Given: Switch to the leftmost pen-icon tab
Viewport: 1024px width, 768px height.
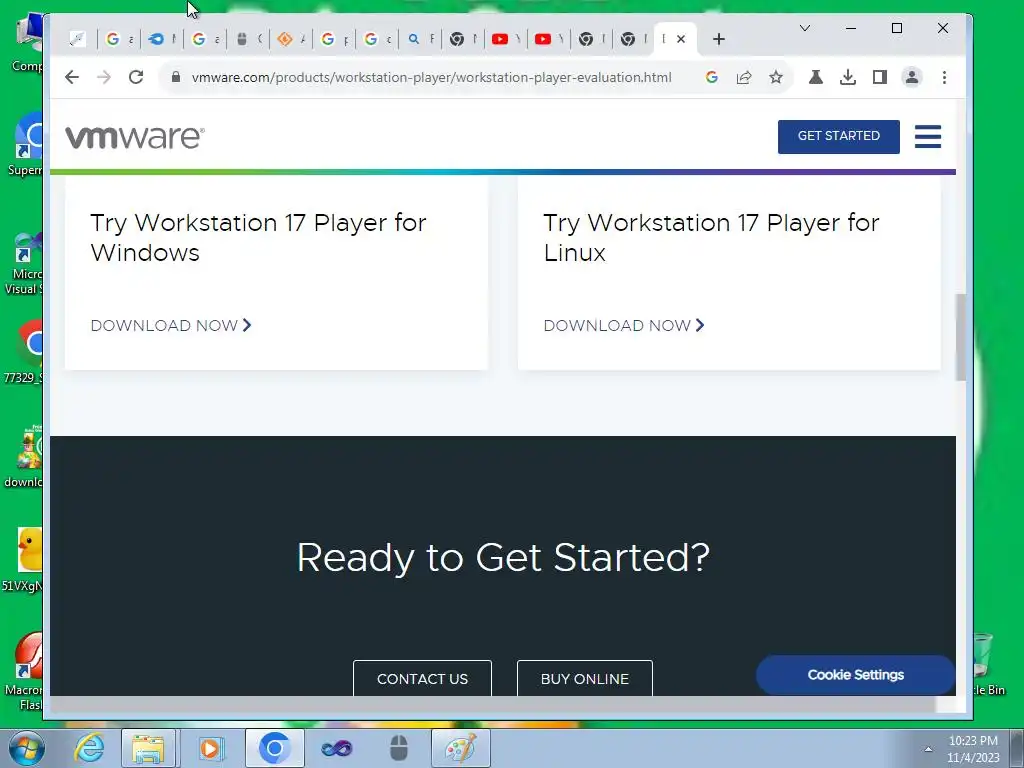Looking at the screenshot, I should [x=77, y=39].
